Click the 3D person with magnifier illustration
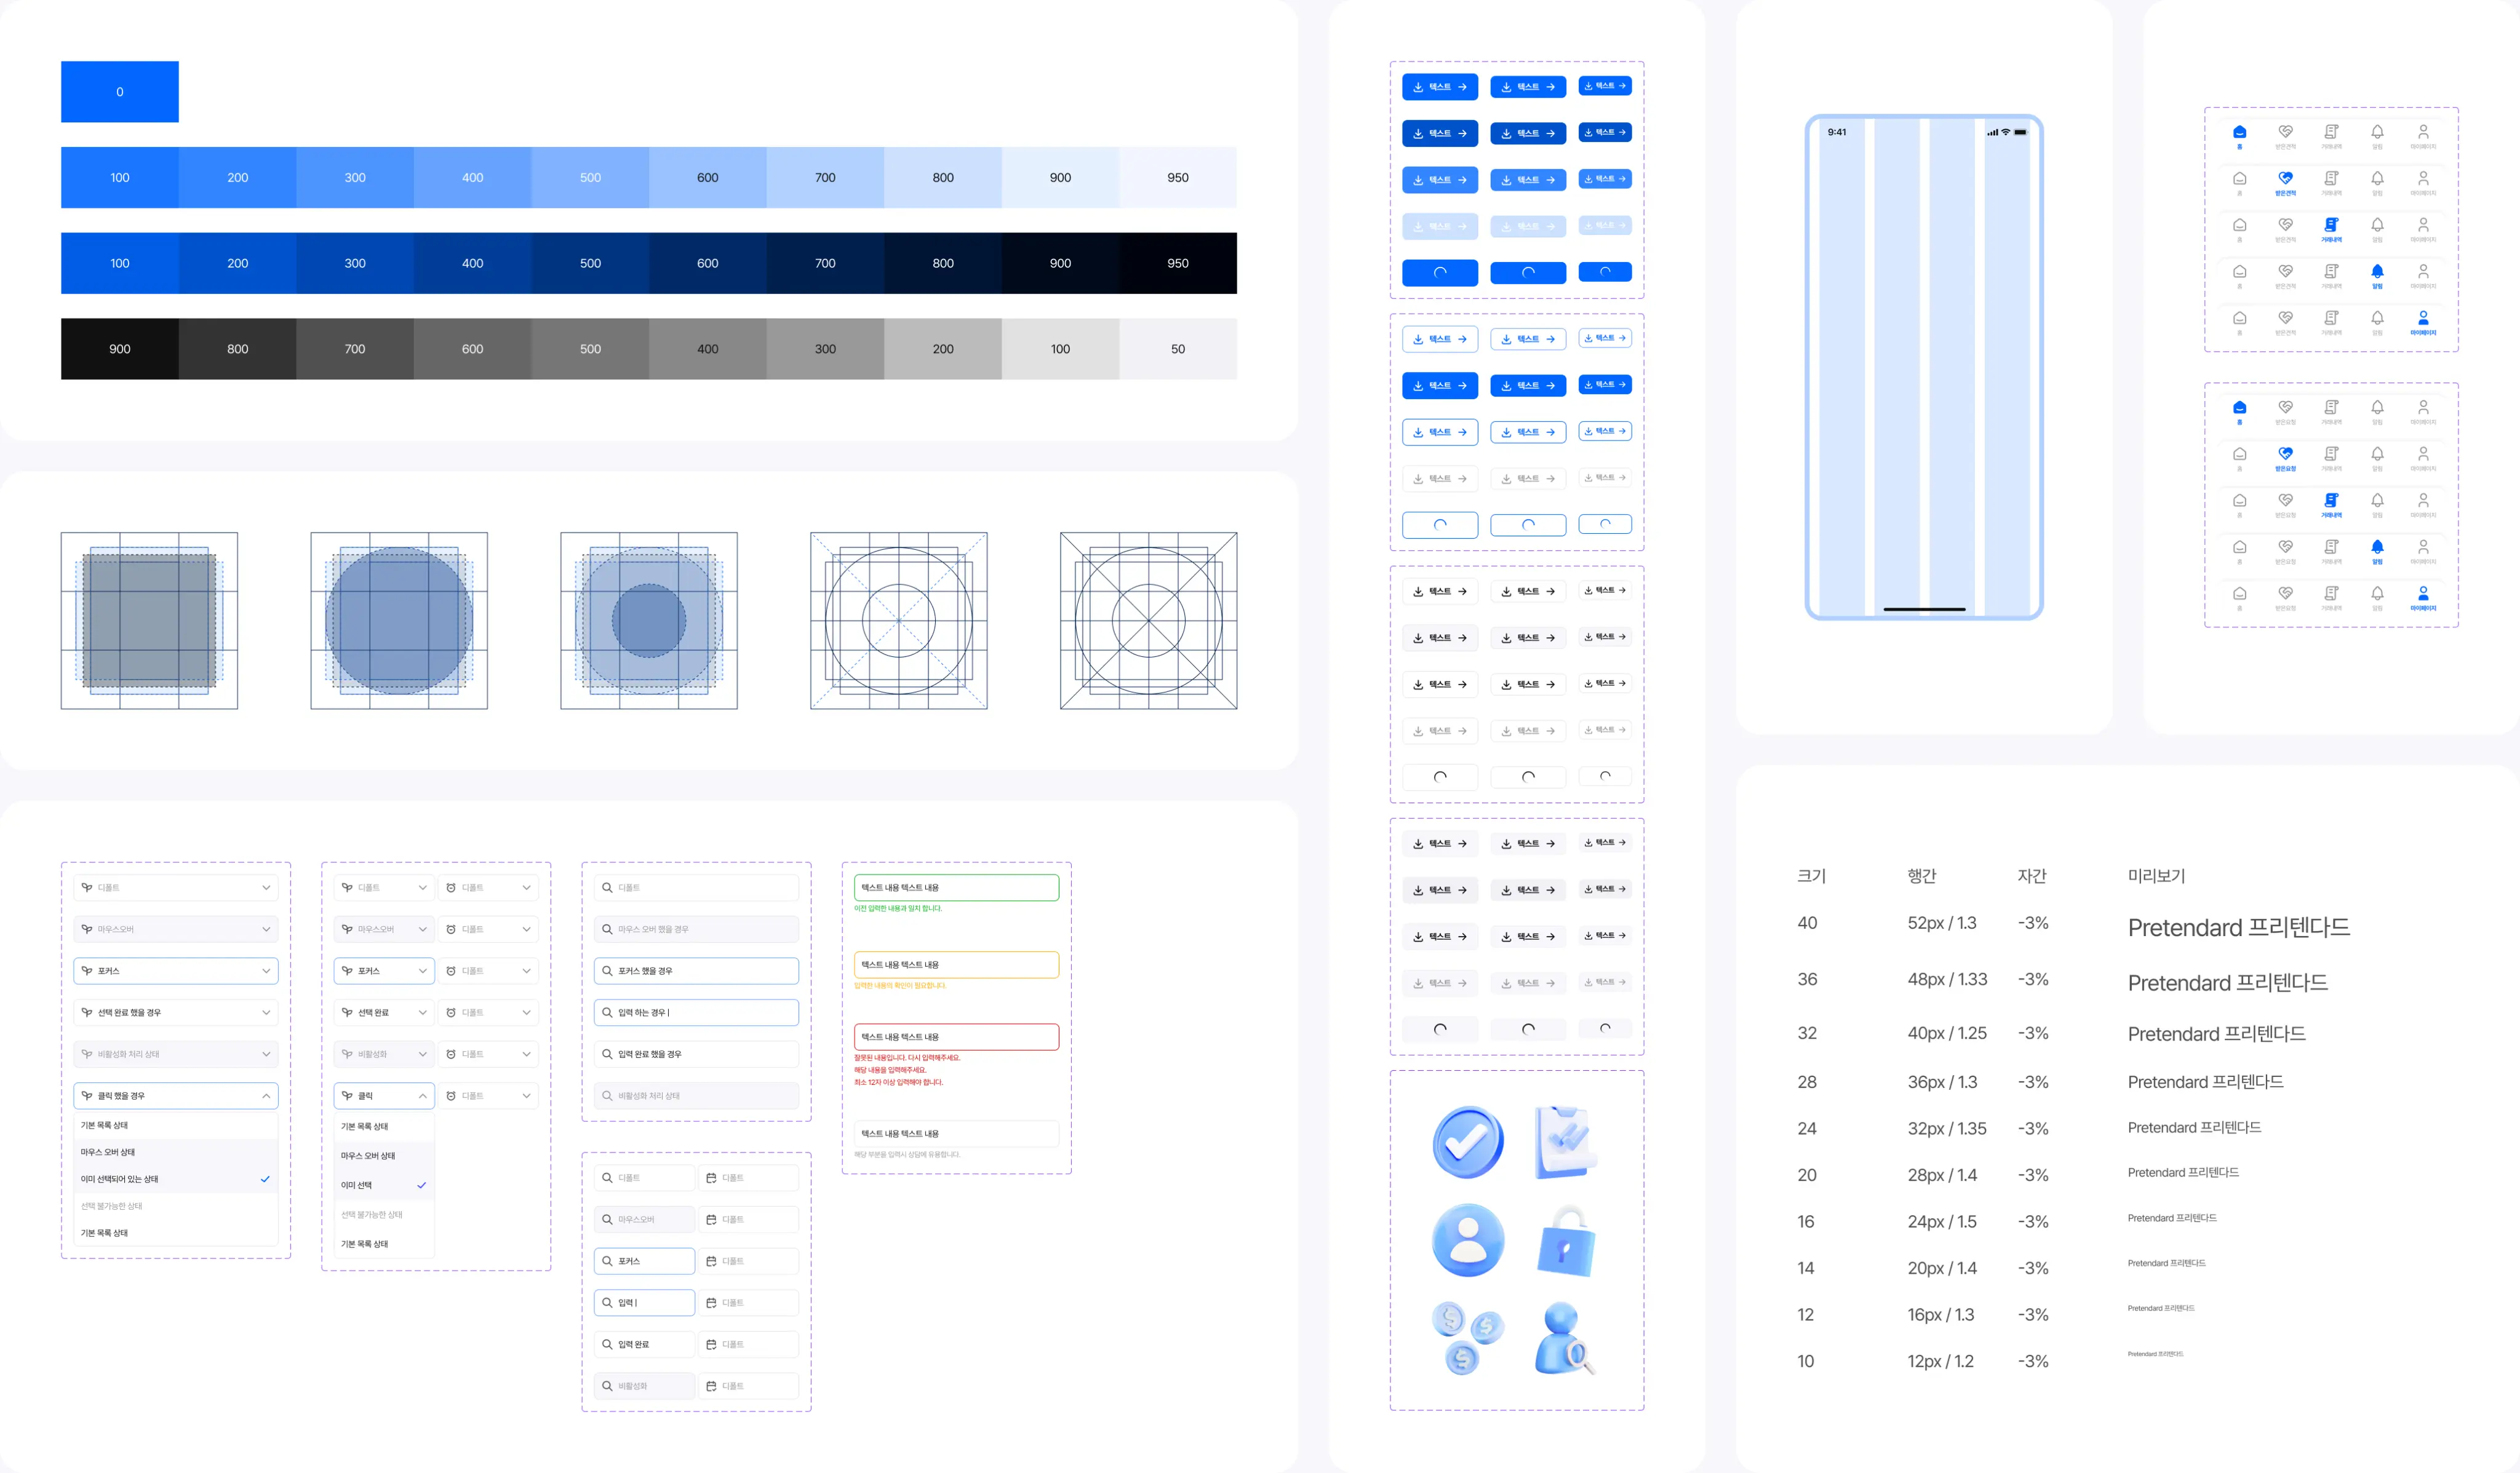 coord(1563,1339)
